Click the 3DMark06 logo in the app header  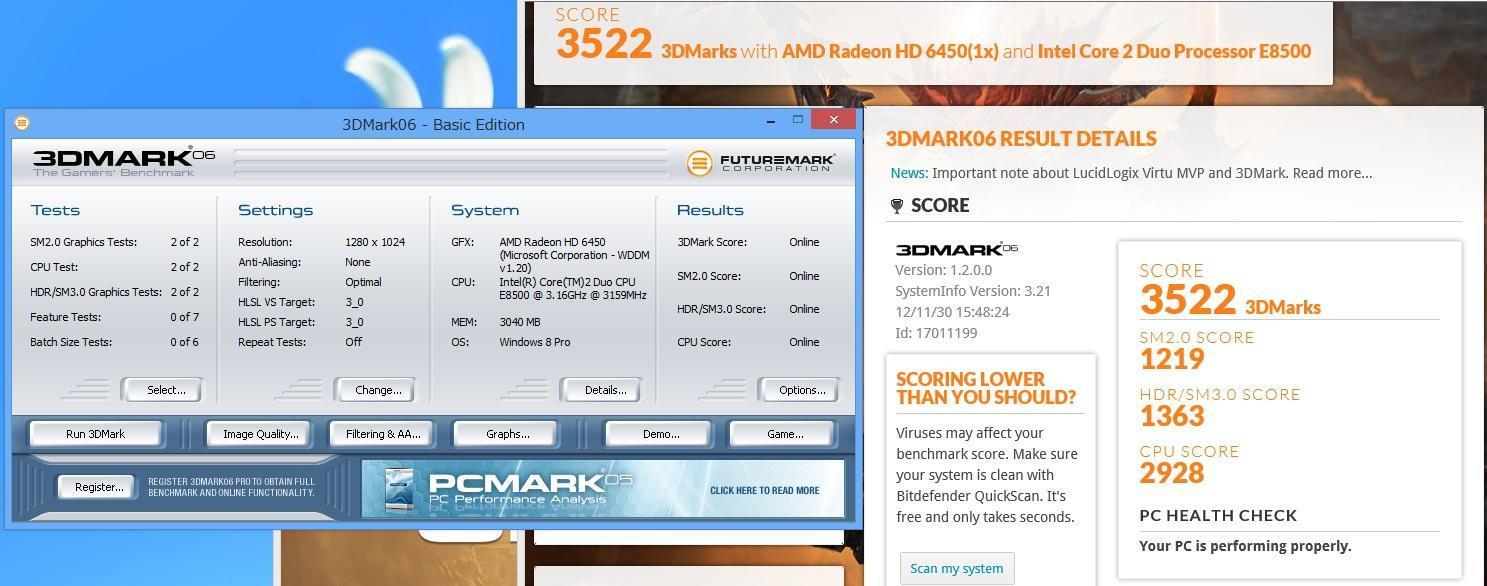click(124, 162)
